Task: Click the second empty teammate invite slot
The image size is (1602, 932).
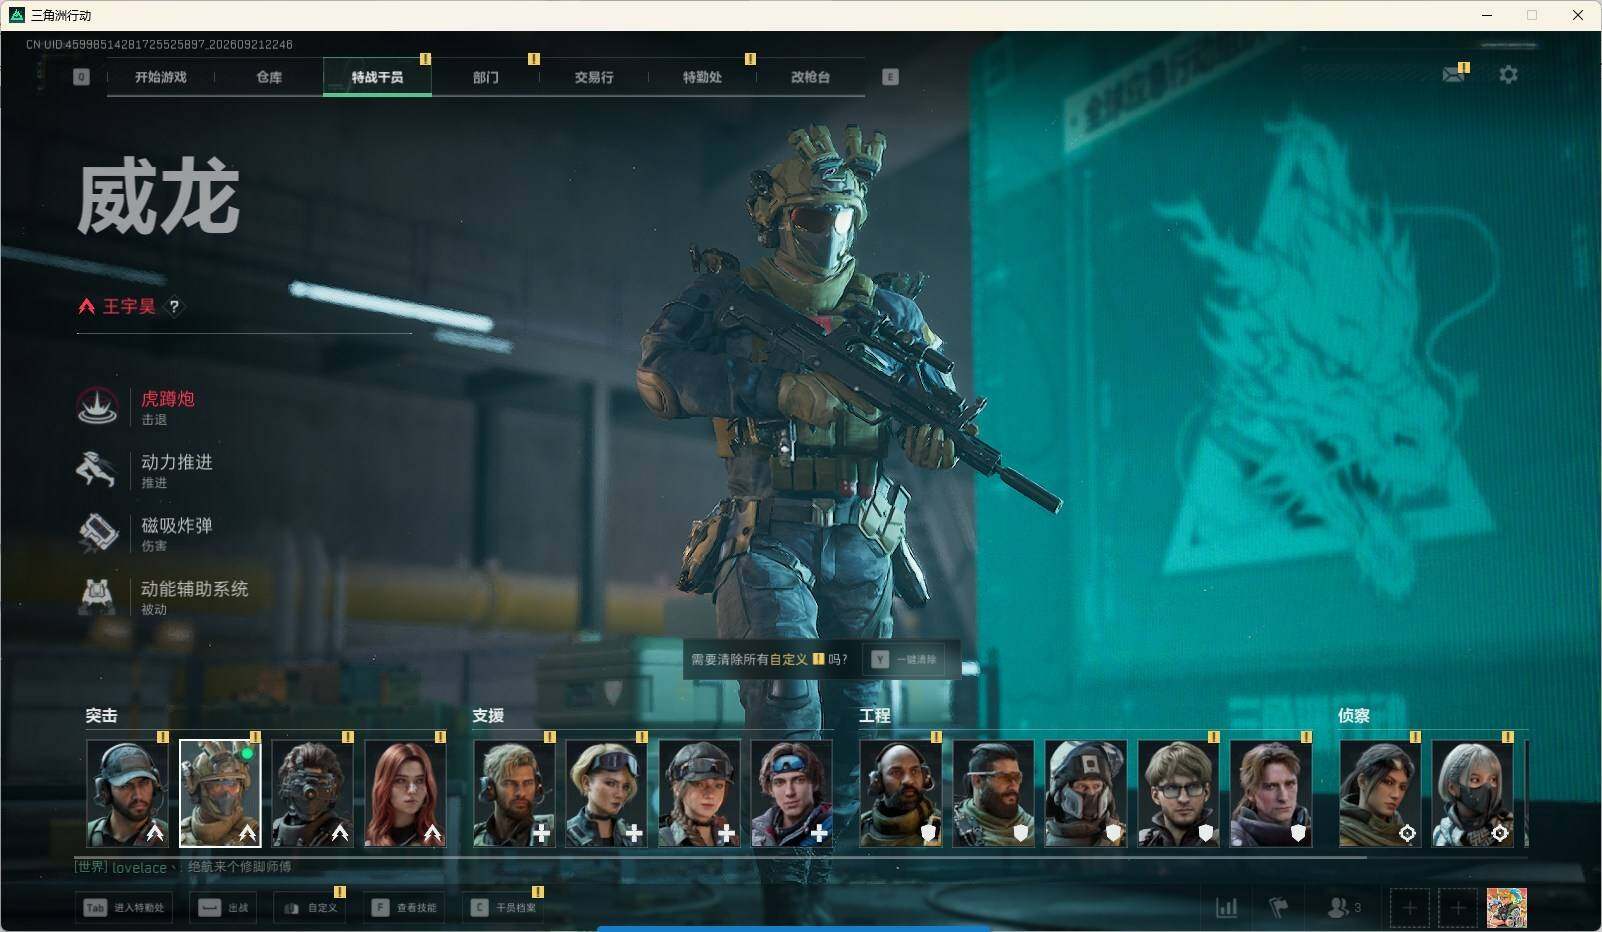Action: [1458, 908]
